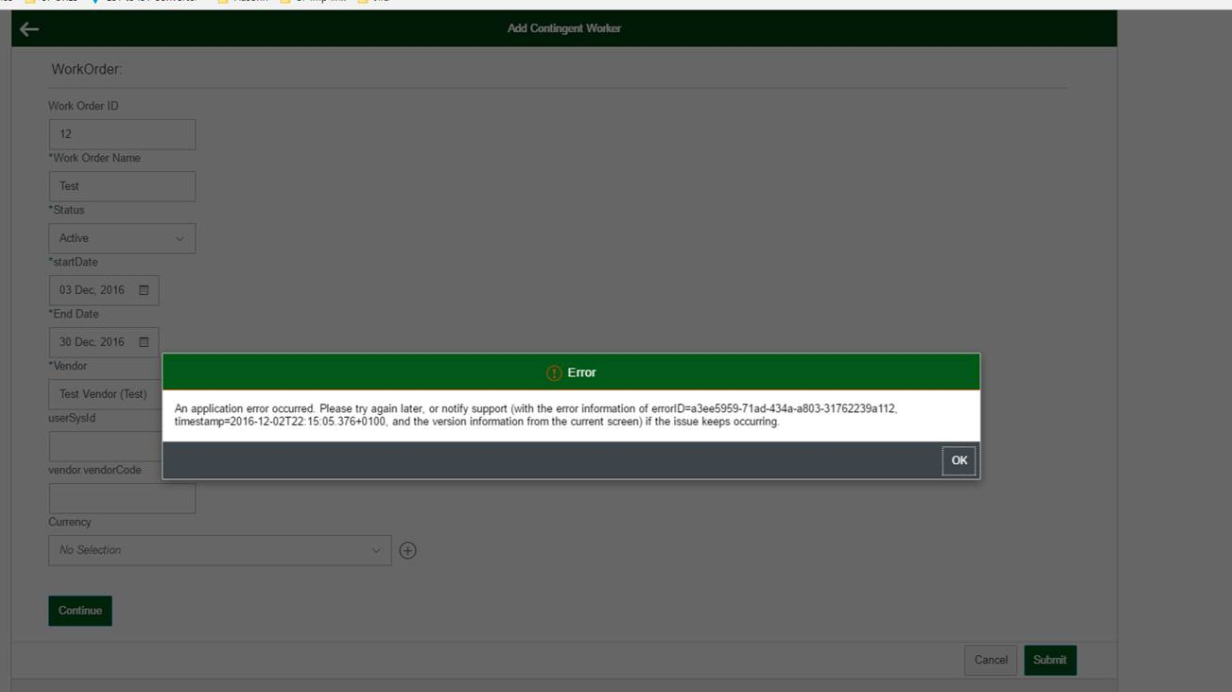Click the Cancel button
The image size is (1232, 692).
(991, 660)
